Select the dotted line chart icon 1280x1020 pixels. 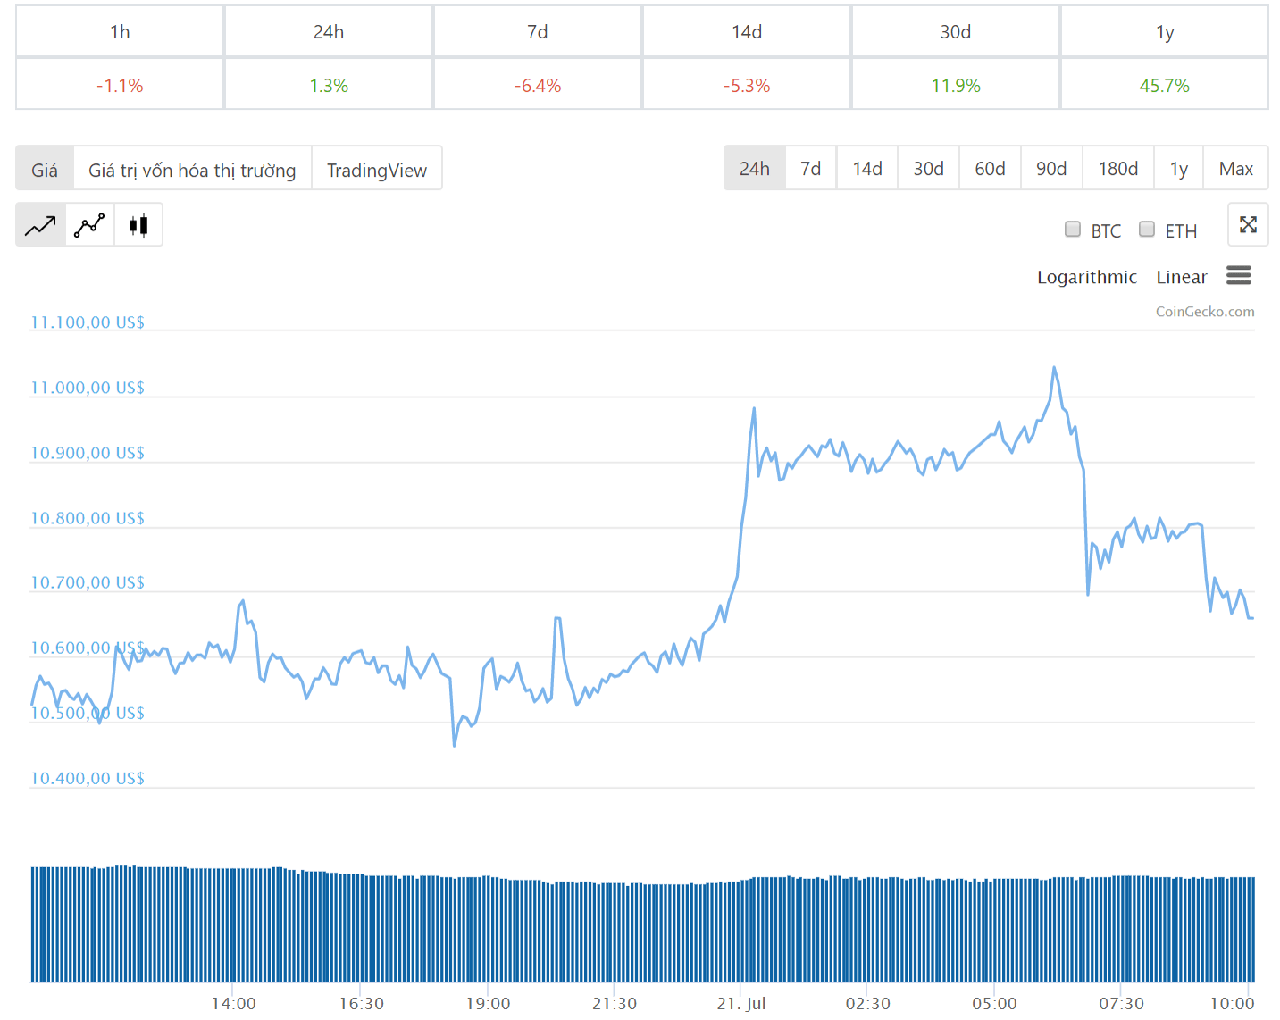[89, 226]
